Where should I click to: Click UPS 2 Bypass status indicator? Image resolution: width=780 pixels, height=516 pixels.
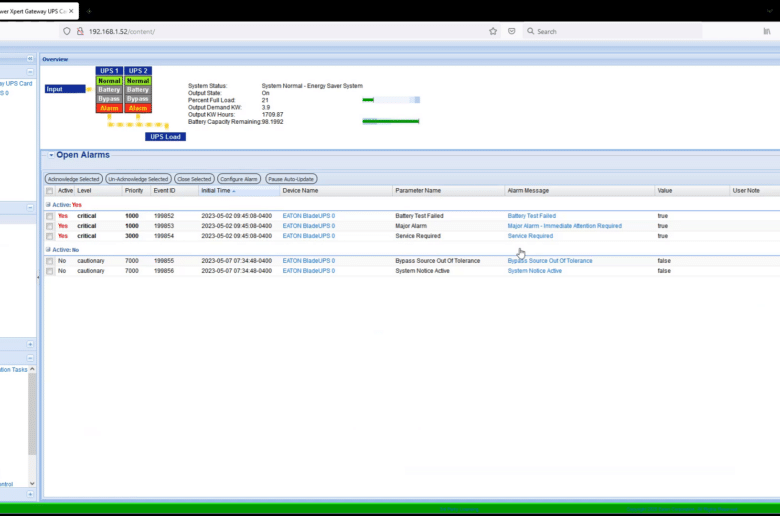tap(138, 99)
